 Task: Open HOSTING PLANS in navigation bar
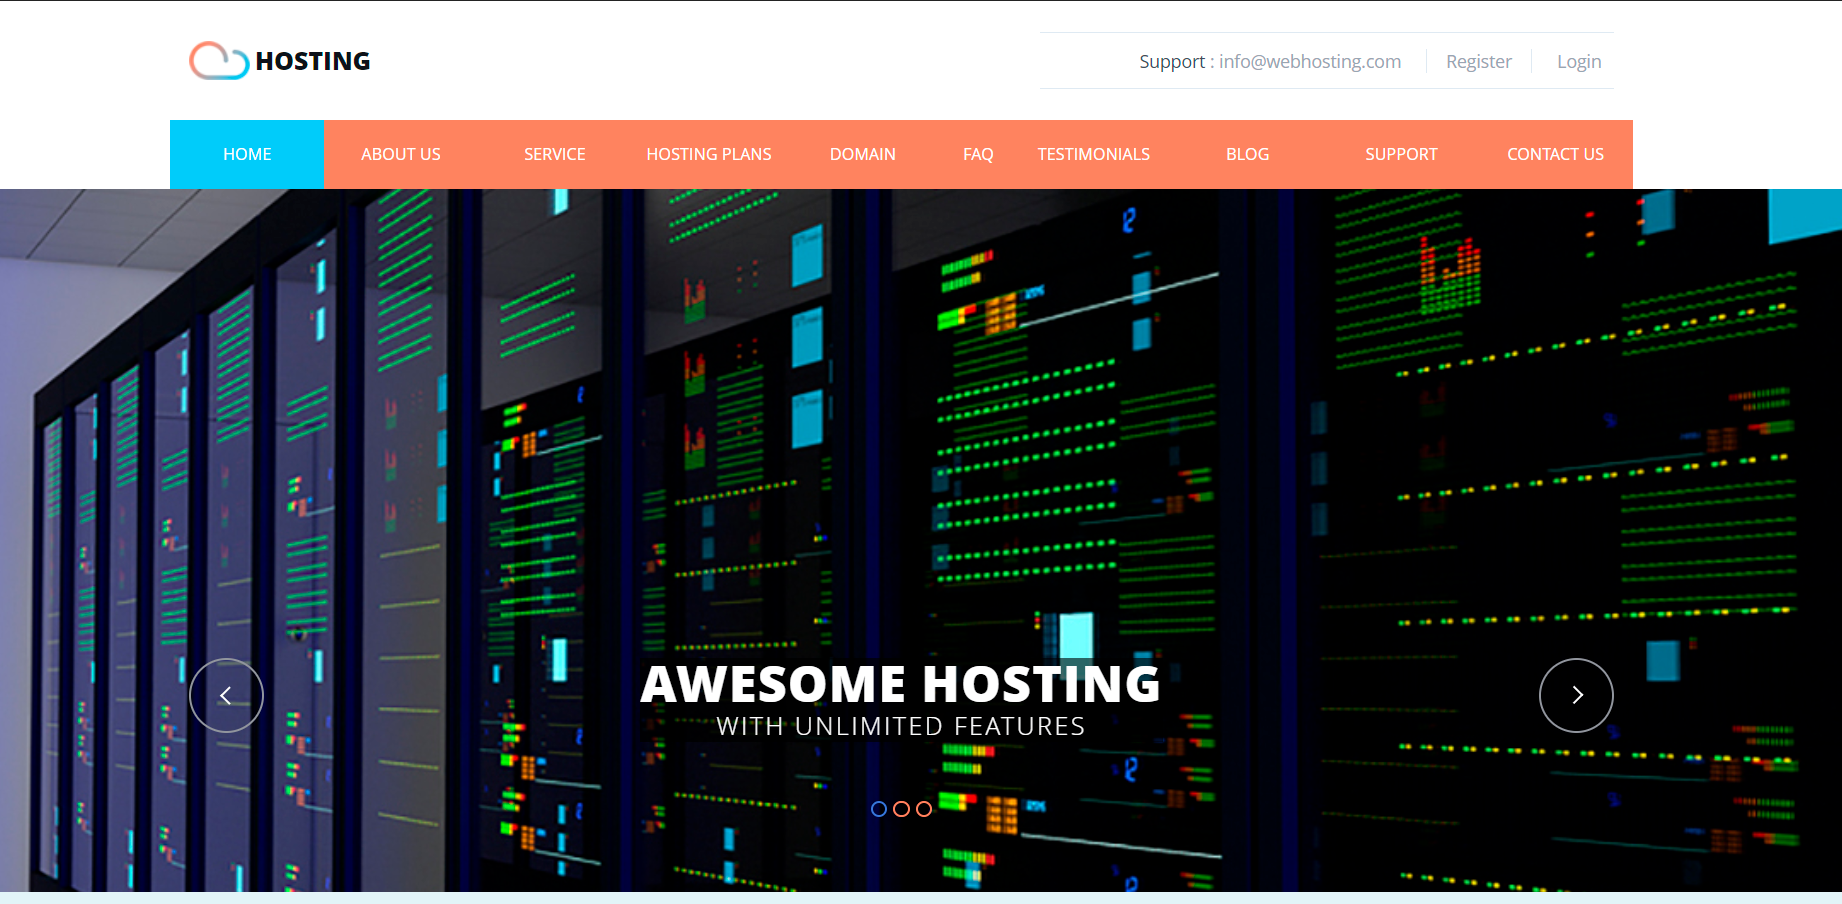pos(709,154)
